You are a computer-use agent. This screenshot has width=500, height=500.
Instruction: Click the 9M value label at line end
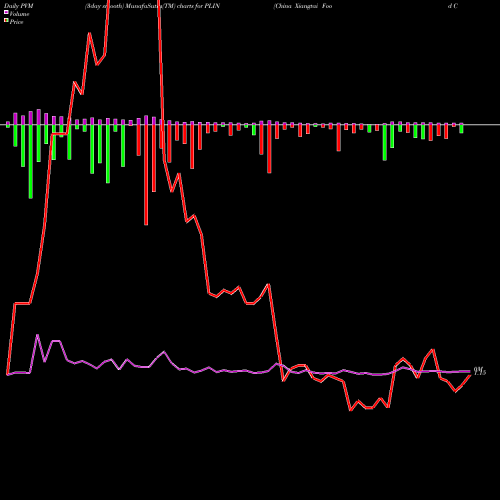(x=480, y=371)
